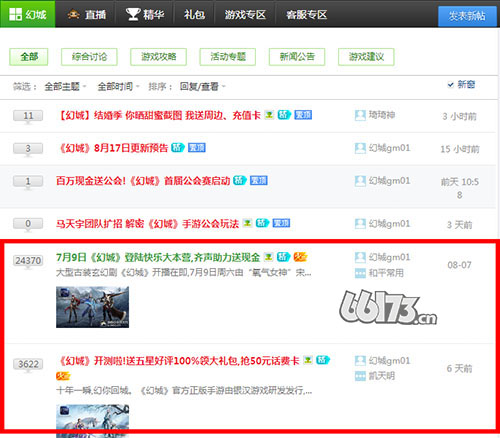
Task: Click the 火 hot badge on 7月9日 thread
Action: [x=300, y=257]
